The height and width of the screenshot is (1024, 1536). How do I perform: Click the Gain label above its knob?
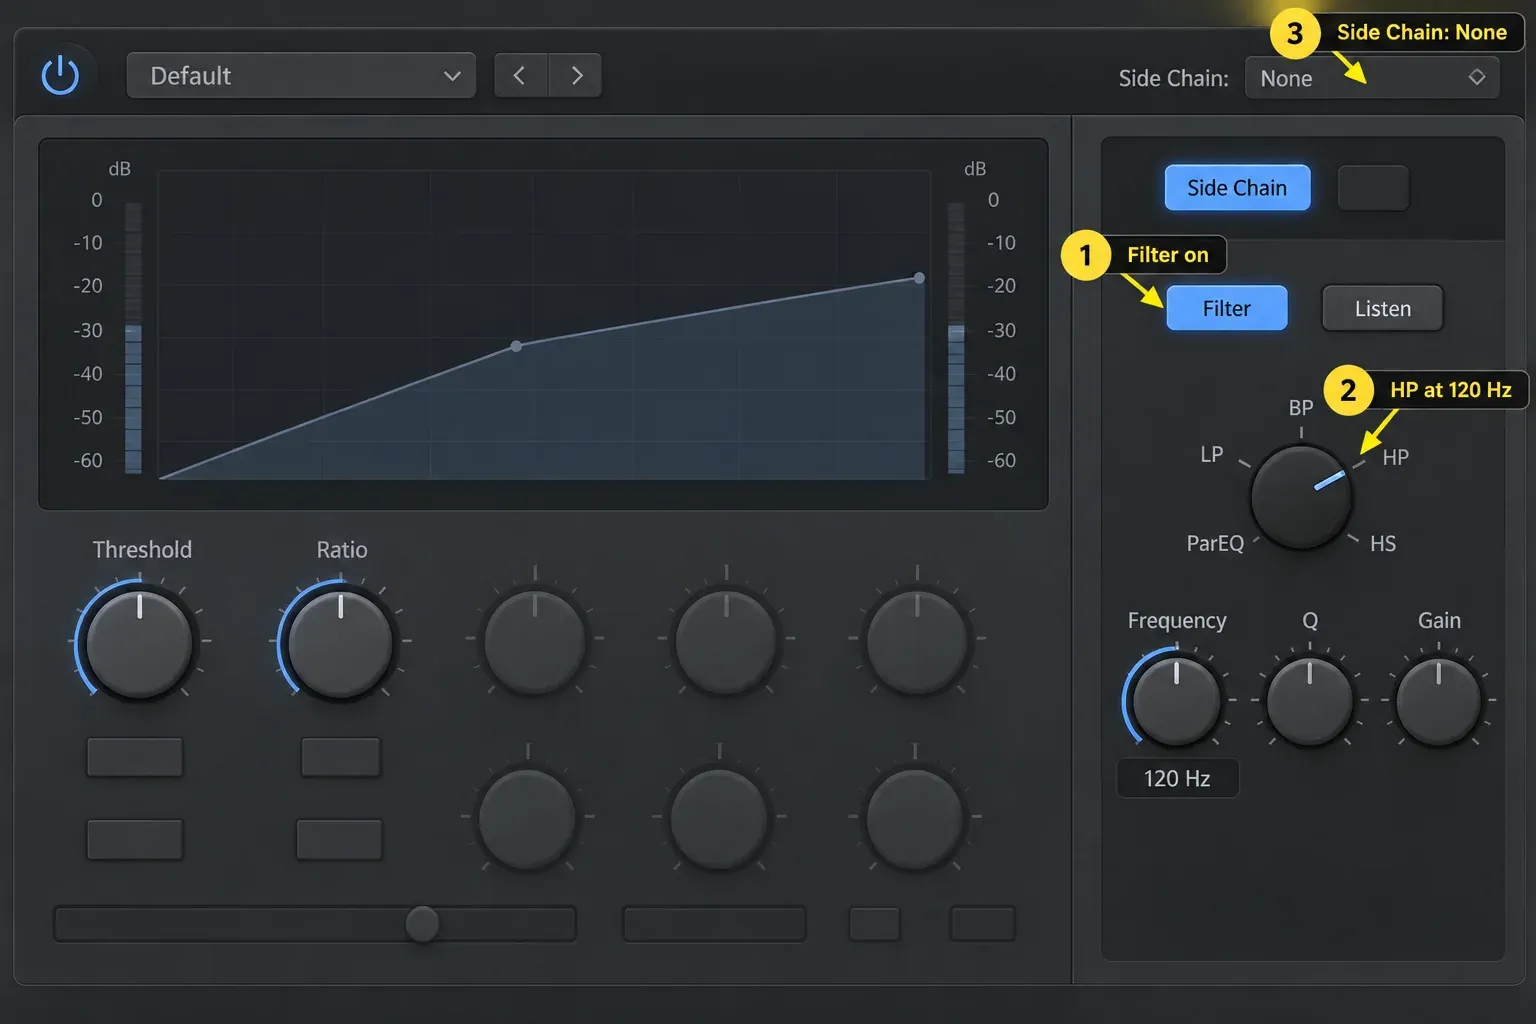click(1439, 621)
